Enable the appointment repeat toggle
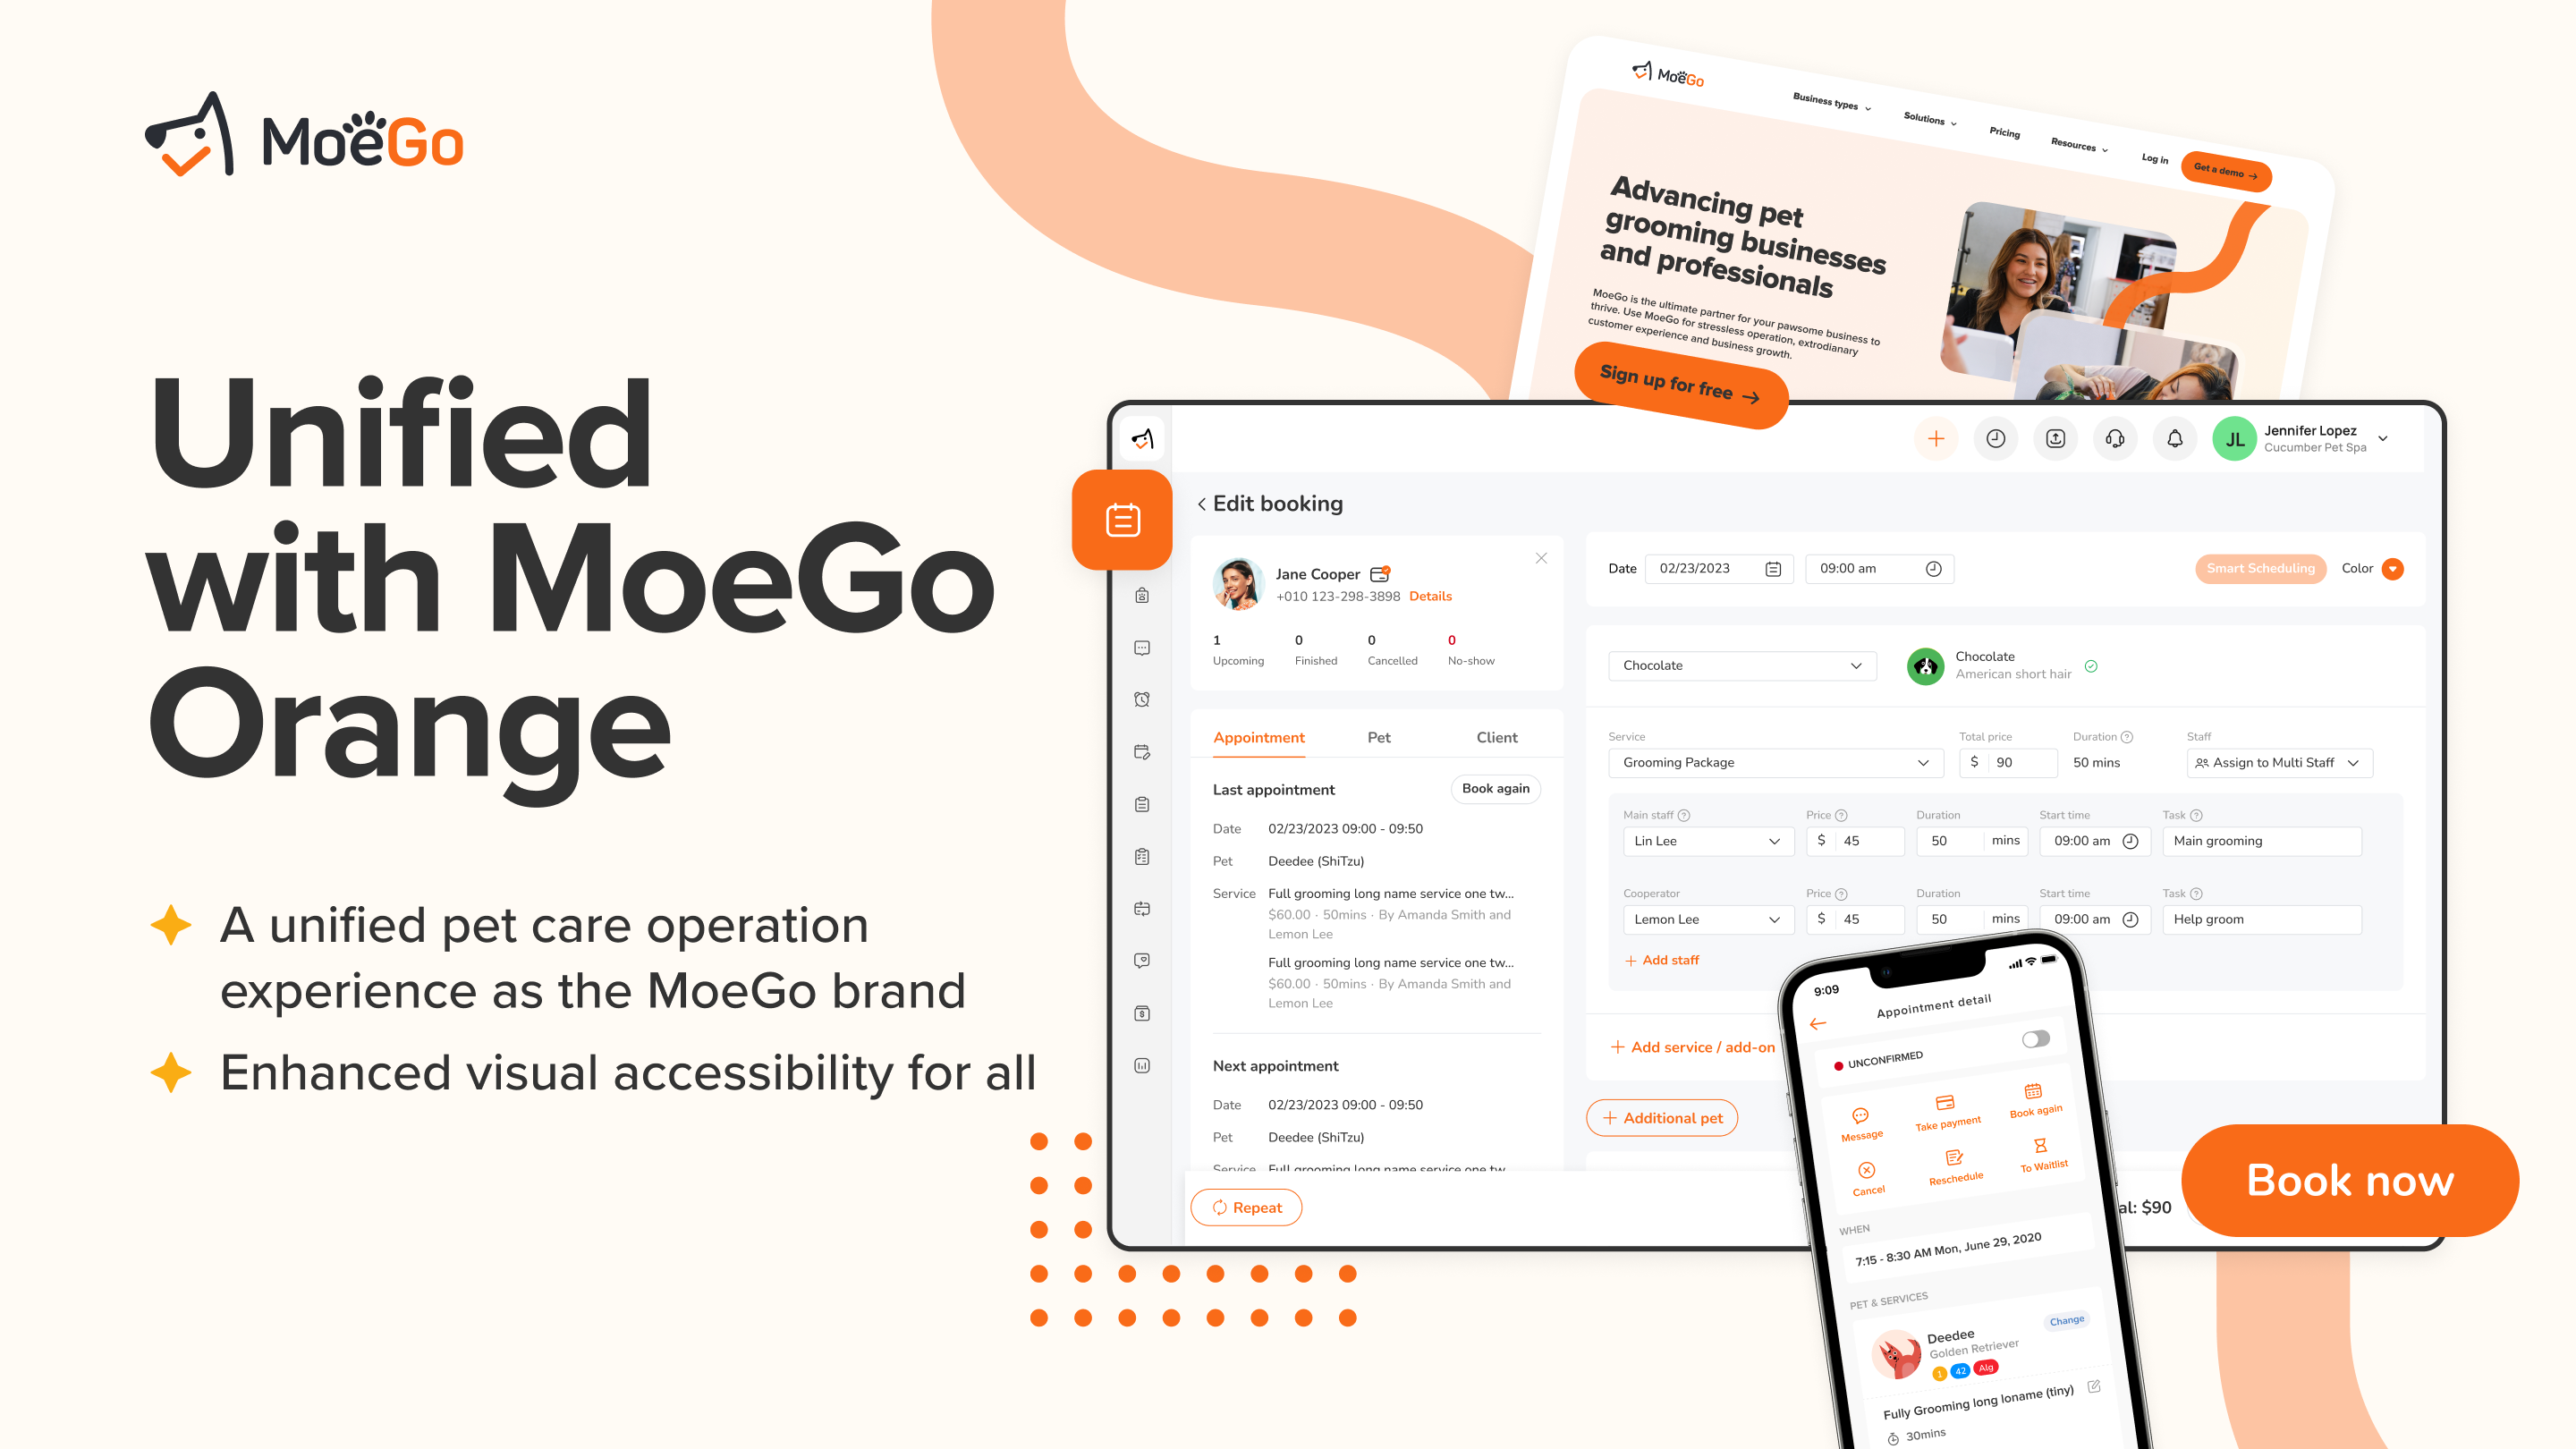2576x1449 pixels. coord(1248,1207)
